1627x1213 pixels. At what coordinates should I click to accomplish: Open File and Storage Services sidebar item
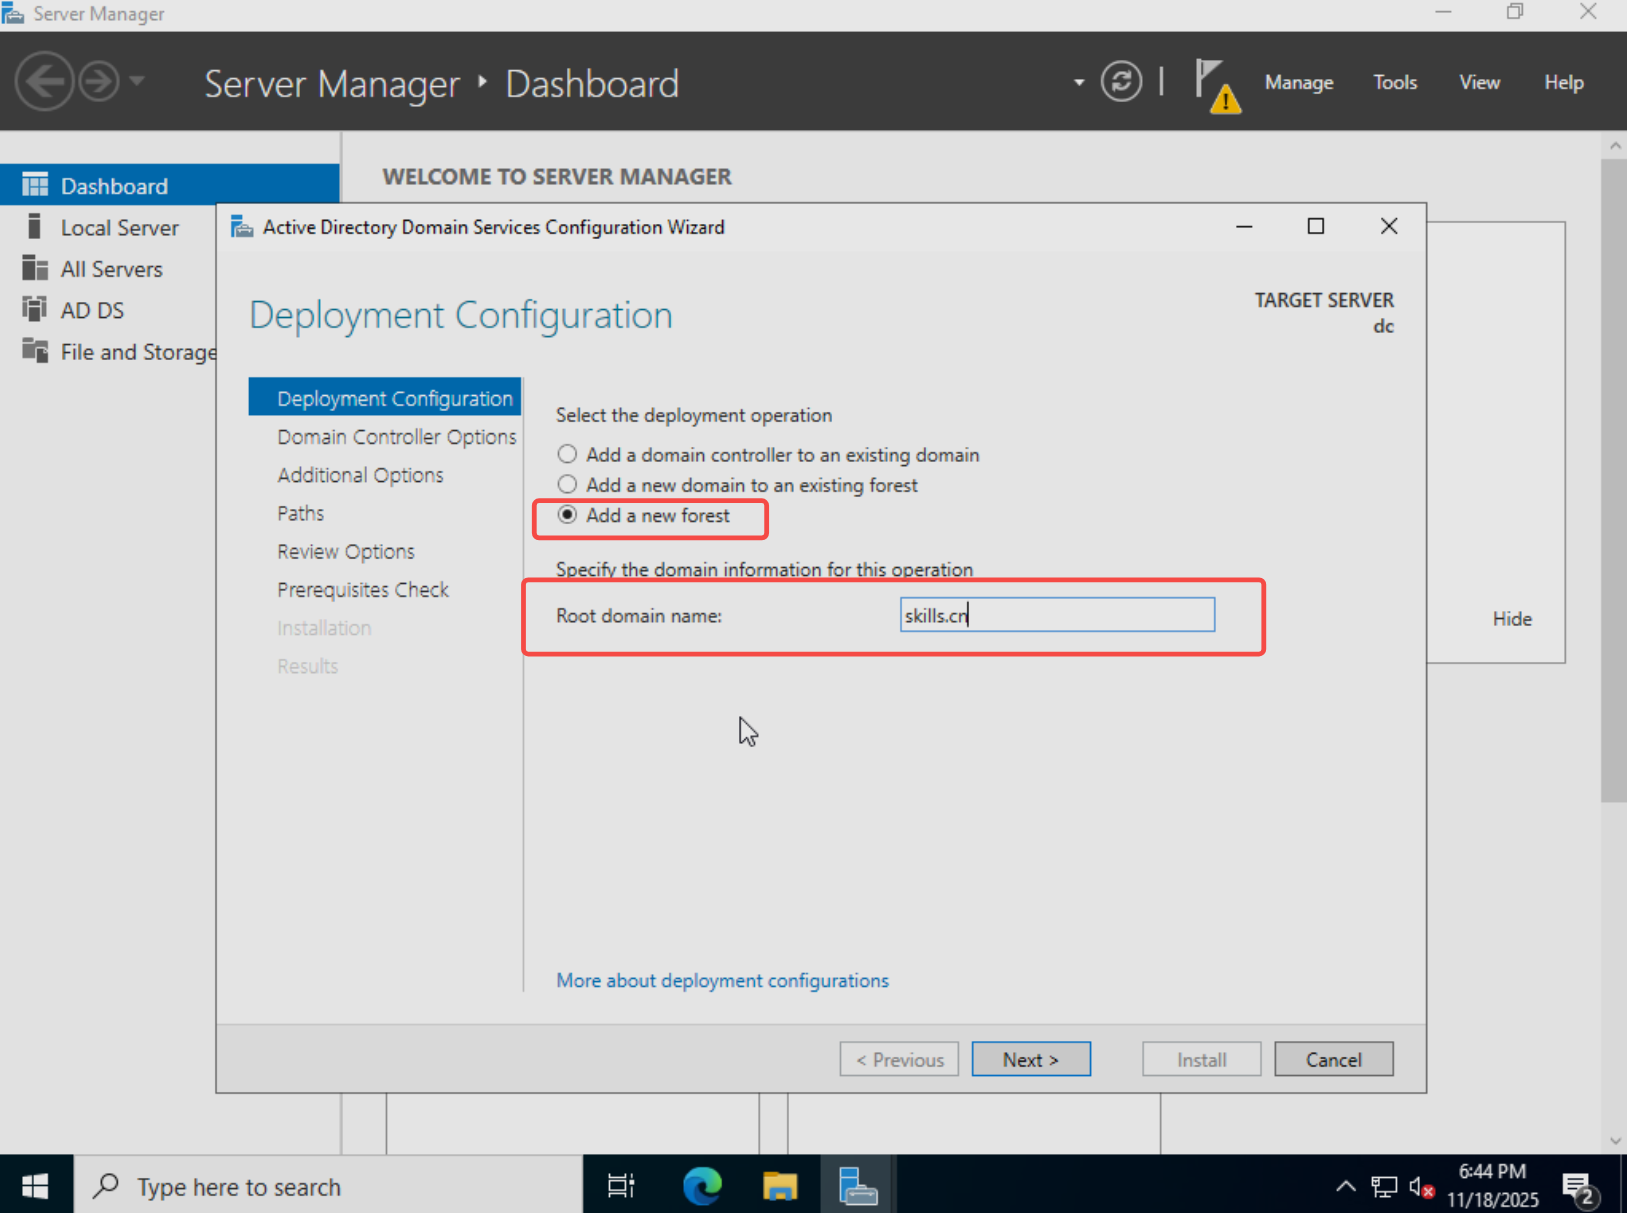pos(138,351)
